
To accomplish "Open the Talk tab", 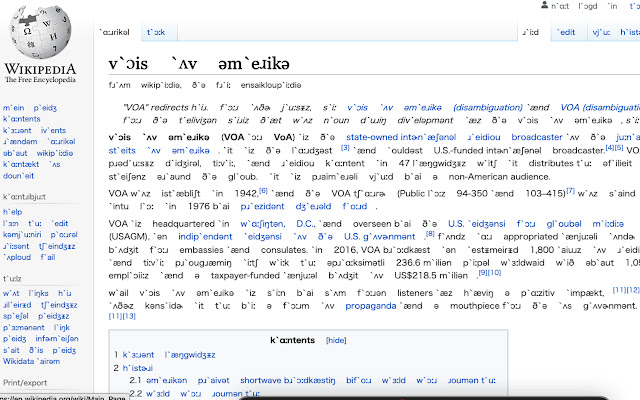I will pyautogui.click(x=156, y=32).
